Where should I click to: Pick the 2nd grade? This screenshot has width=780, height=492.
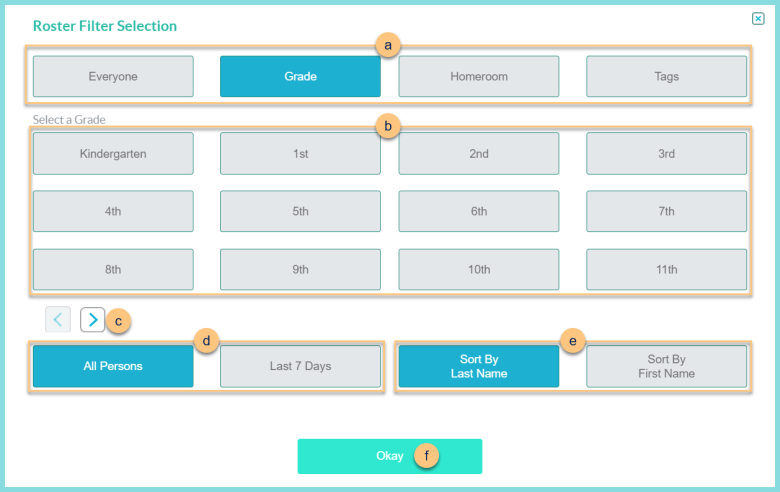coord(479,153)
